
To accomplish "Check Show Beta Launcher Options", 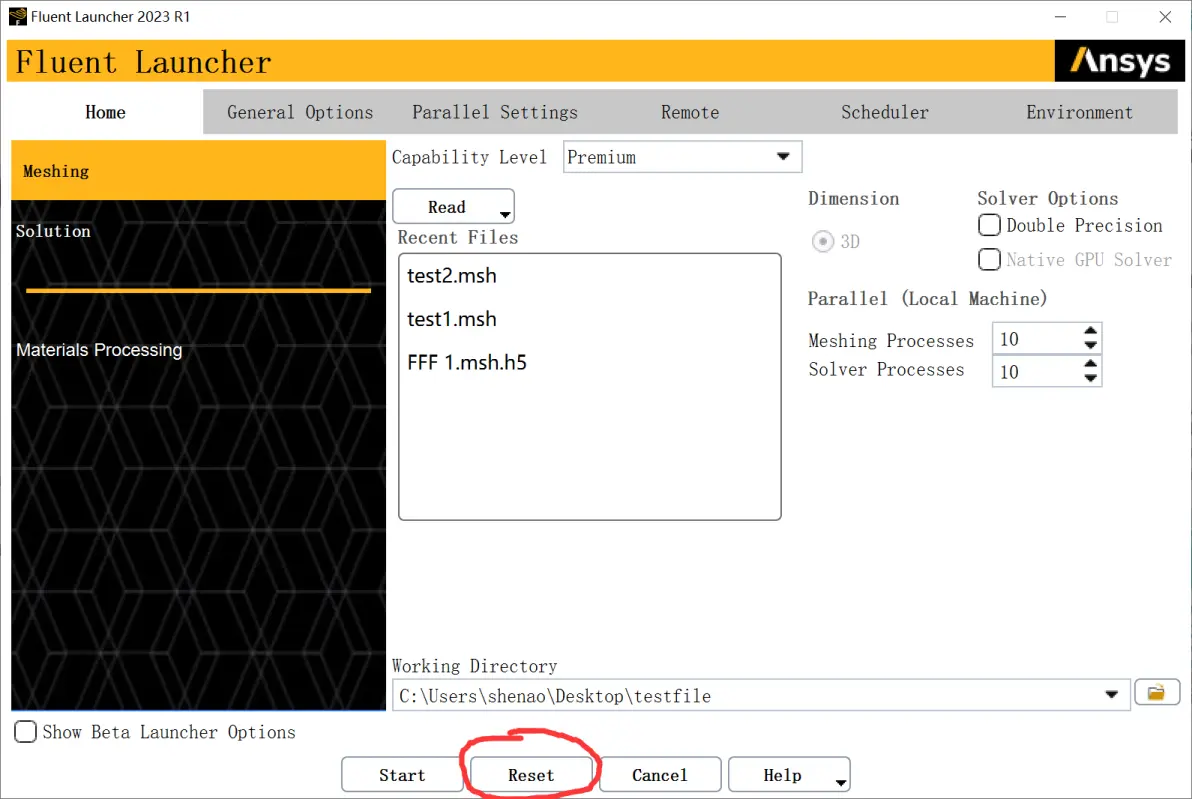I will 25,731.
